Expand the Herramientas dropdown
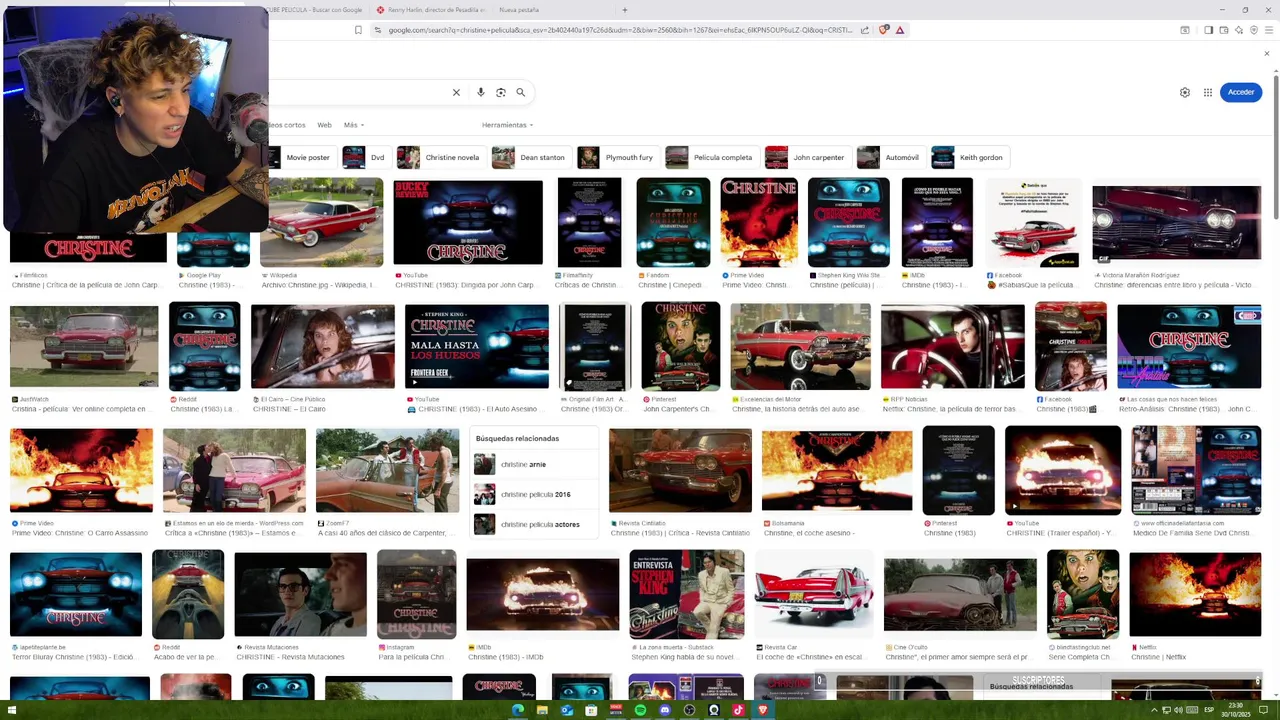1280x720 pixels. 508,125
